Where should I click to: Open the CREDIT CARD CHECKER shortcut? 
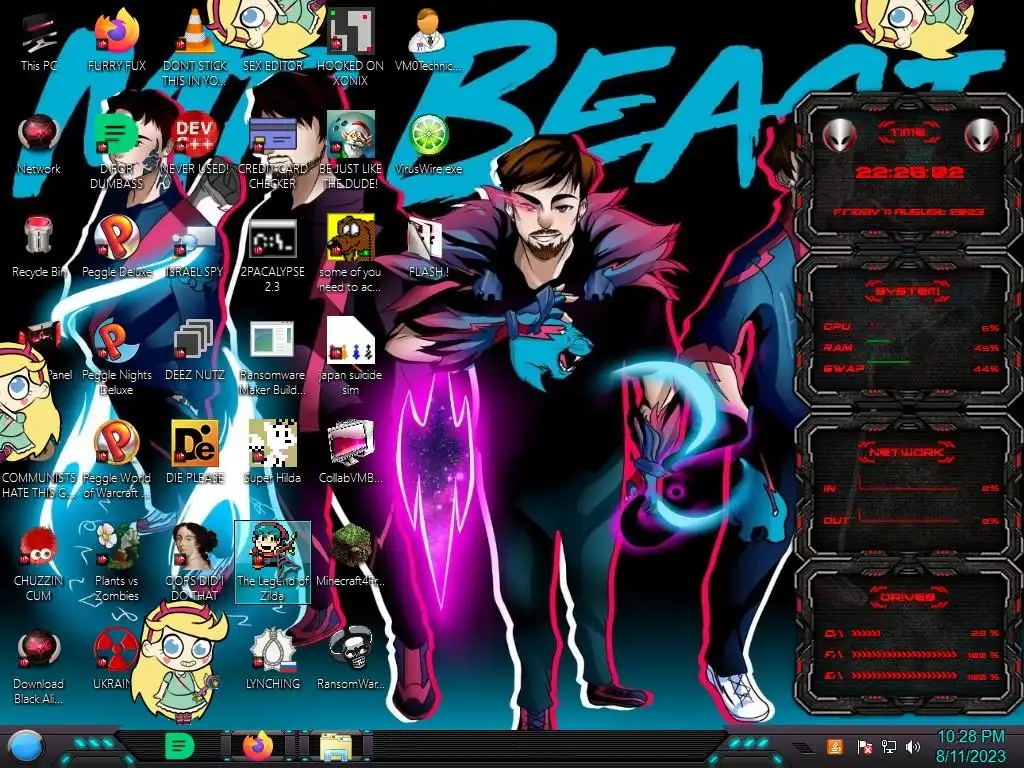click(272, 152)
